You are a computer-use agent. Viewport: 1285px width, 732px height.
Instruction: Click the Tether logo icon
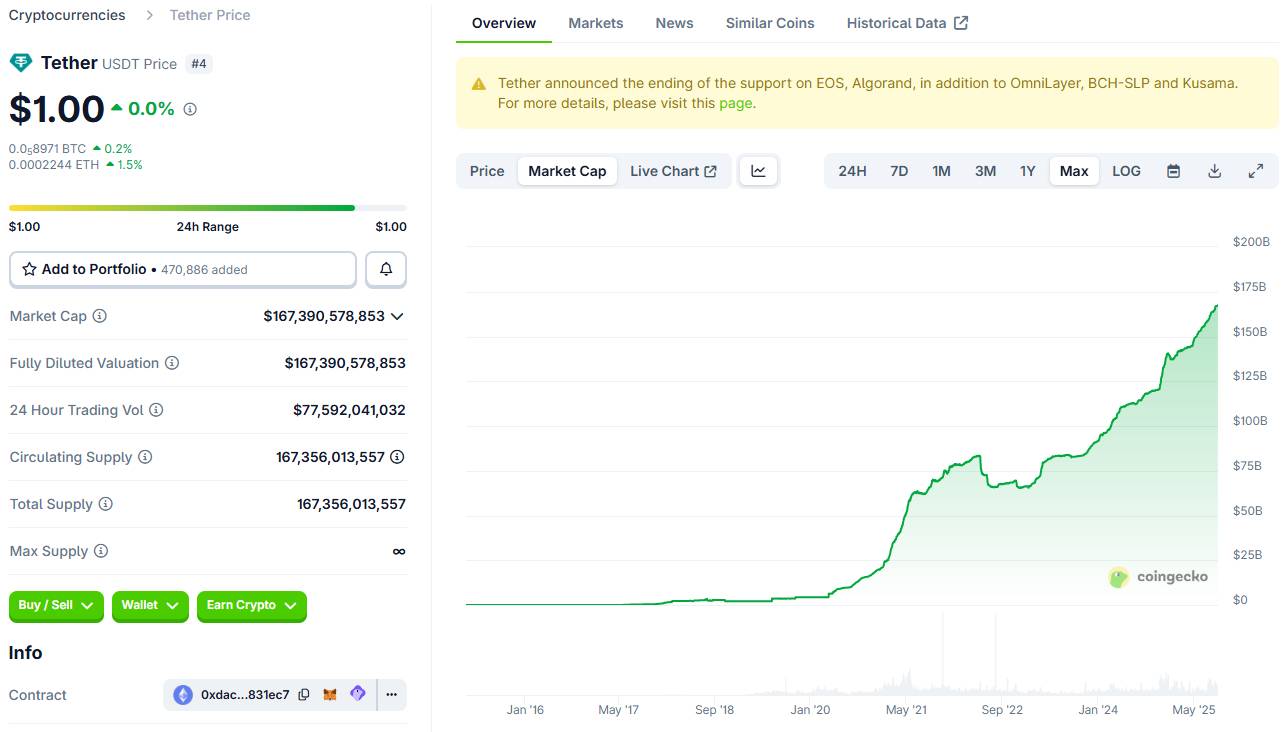(20, 63)
